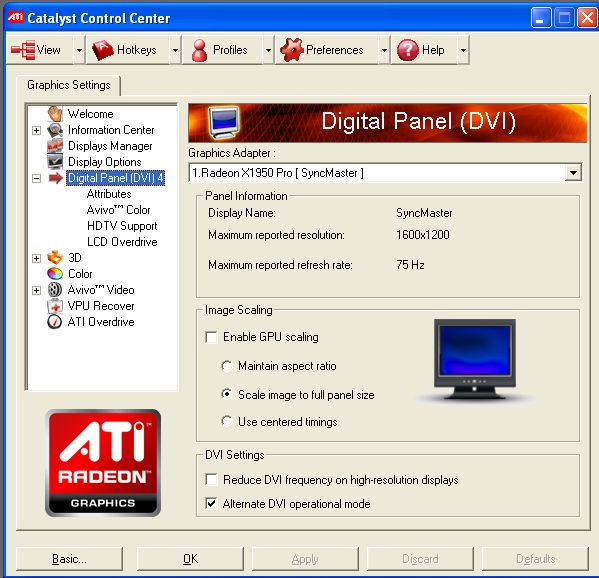The width and height of the screenshot is (599, 578).
Task: Click the Color wheel icon
Action: (x=55, y=274)
